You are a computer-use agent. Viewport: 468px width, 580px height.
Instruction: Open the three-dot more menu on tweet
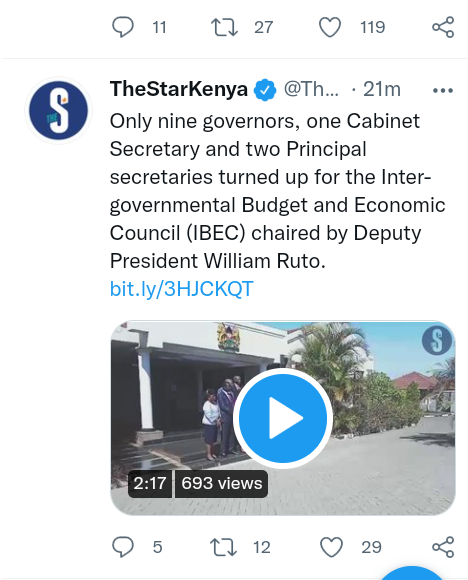pyautogui.click(x=442, y=90)
